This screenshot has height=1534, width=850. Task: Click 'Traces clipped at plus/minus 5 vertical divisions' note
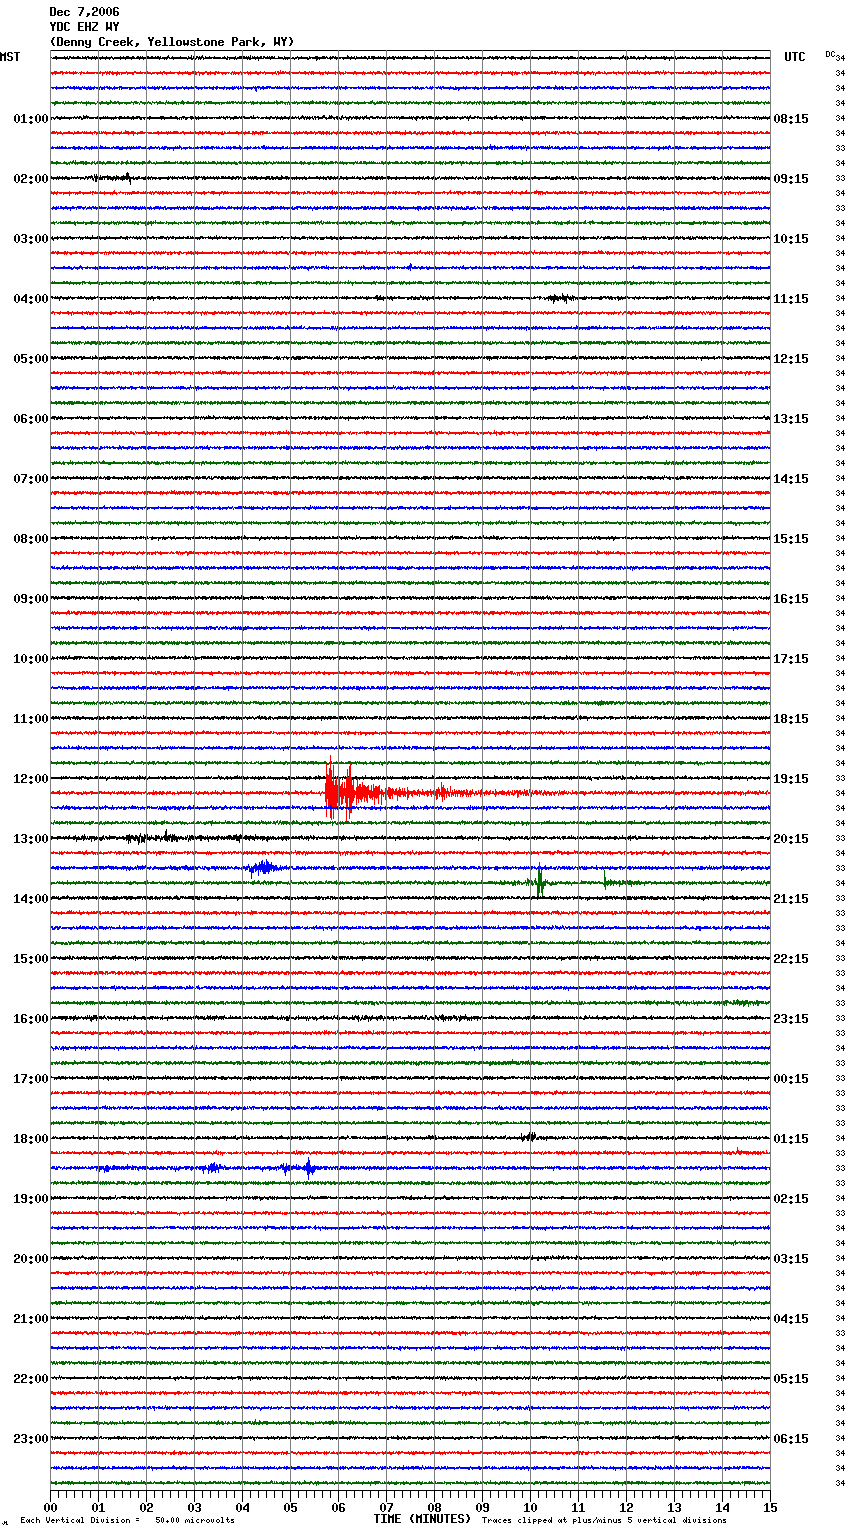[x=604, y=1520]
